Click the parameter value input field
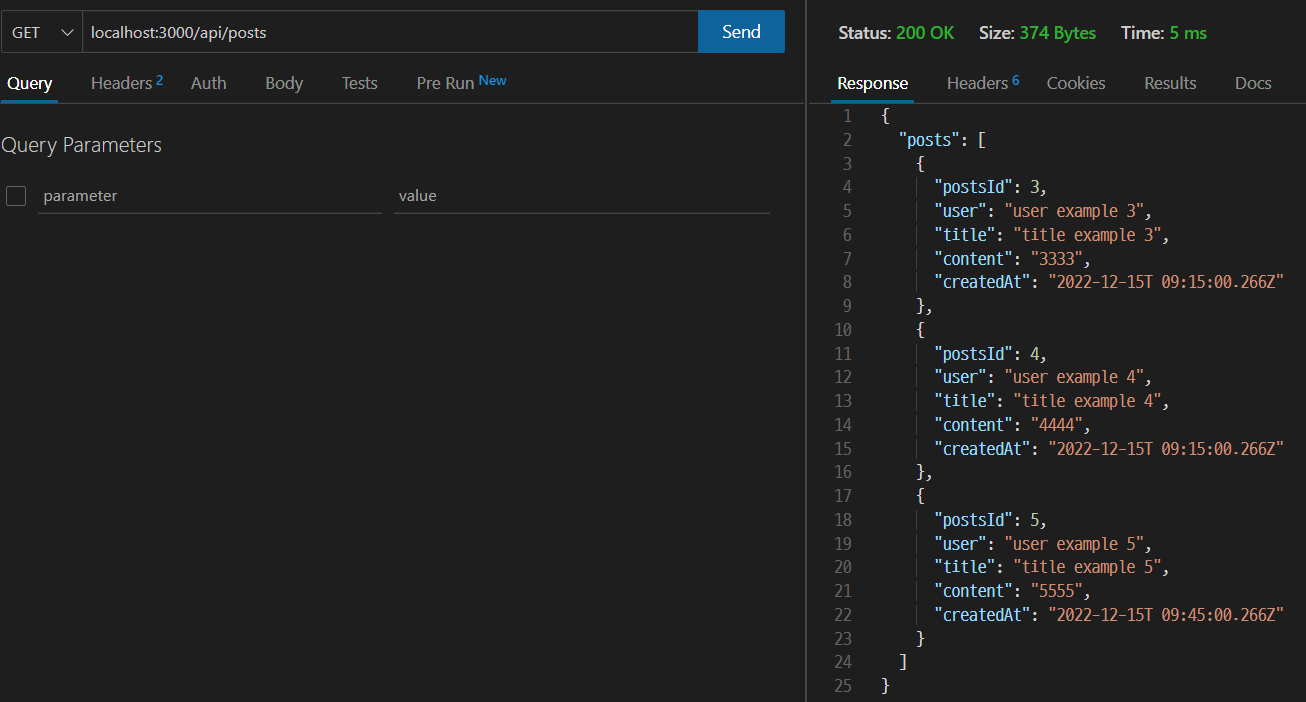Image resolution: width=1306 pixels, height=702 pixels. click(582, 197)
